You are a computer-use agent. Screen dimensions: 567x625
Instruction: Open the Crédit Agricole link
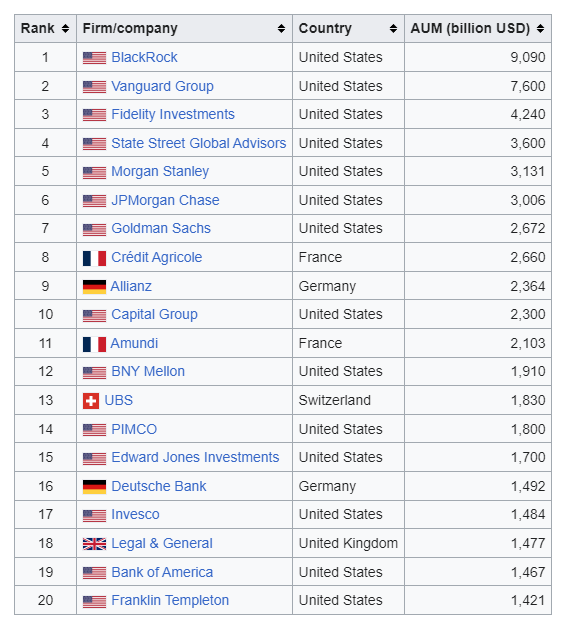(x=157, y=257)
